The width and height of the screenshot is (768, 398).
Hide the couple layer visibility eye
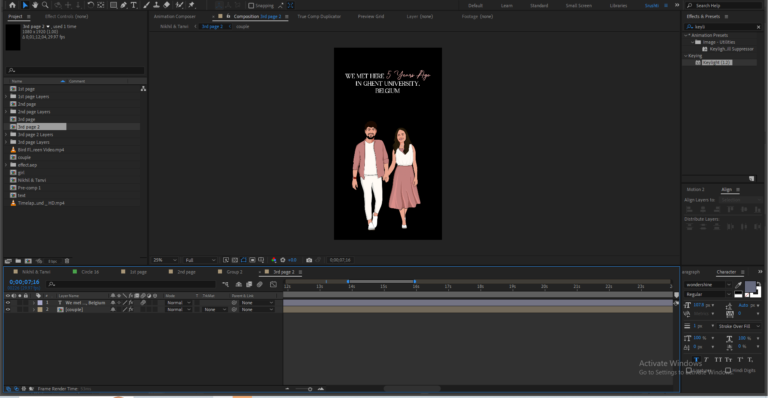[8, 309]
